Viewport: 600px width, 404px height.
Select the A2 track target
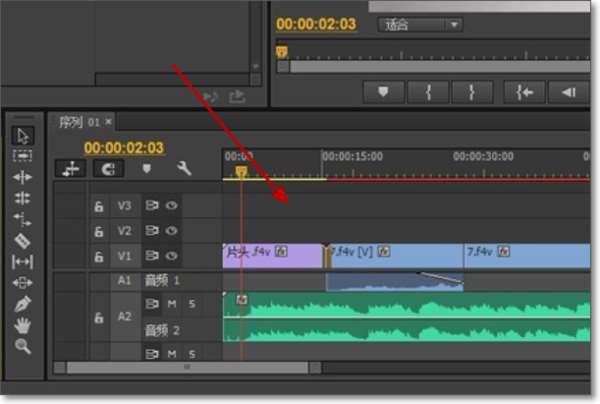tap(125, 317)
